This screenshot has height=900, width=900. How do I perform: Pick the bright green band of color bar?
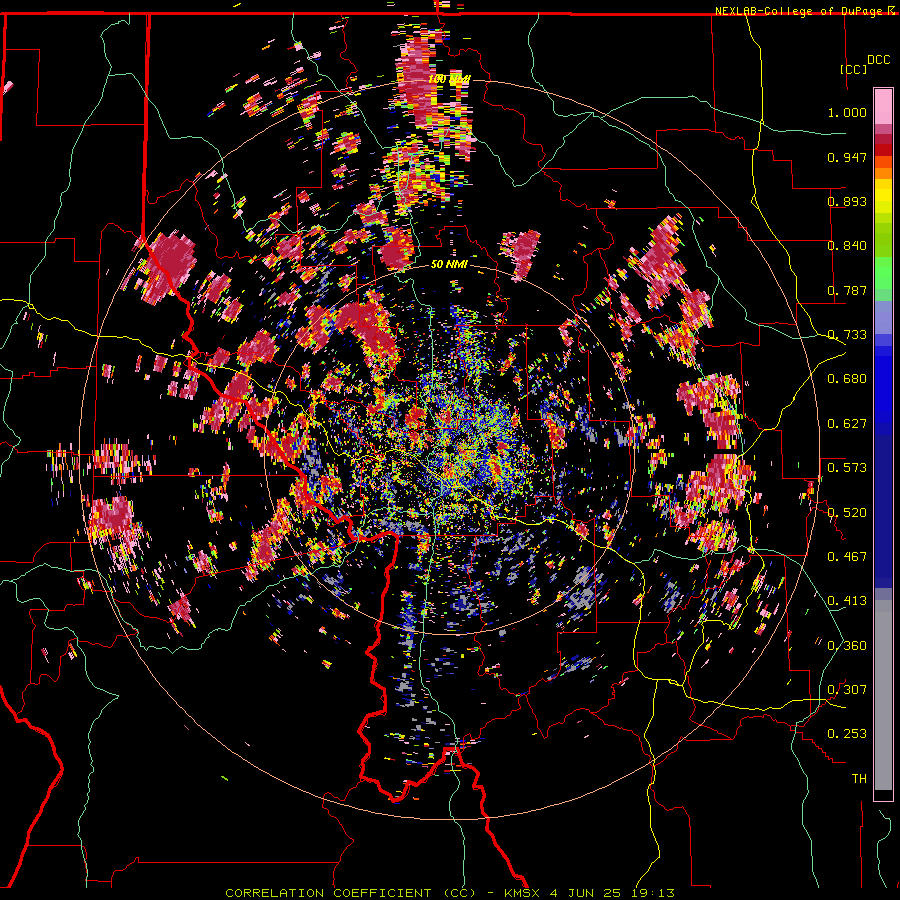(883, 273)
